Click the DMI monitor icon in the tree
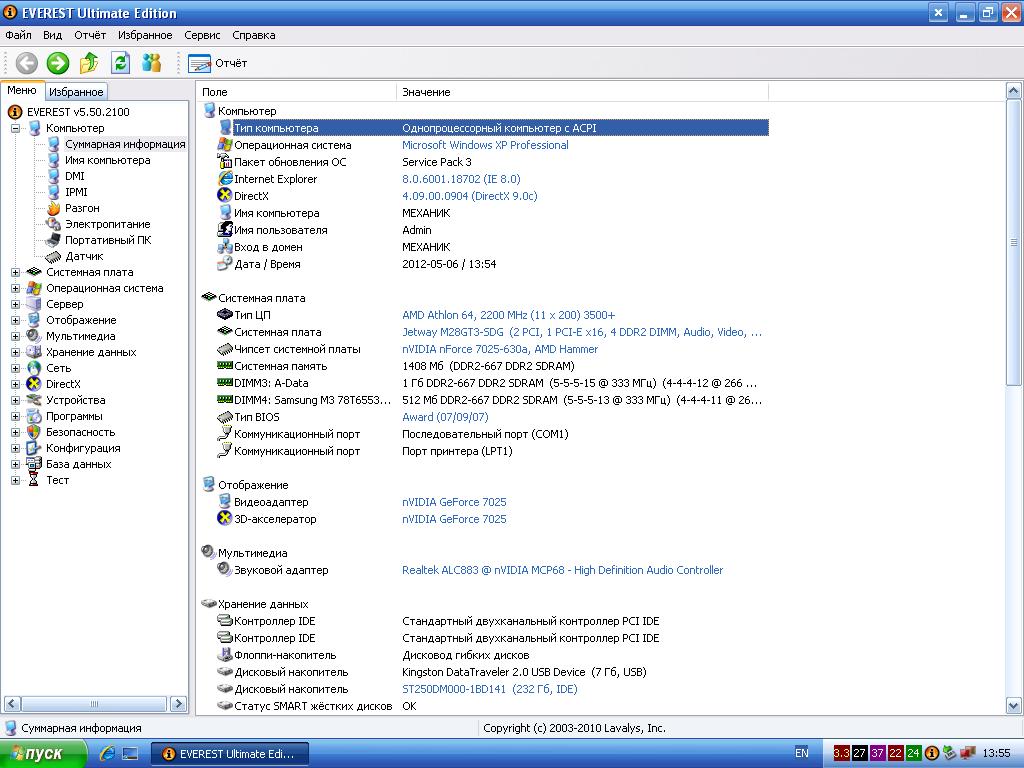The height and width of the screenshot is (768, 1024). pyautogui.click(x=54, y=176)
